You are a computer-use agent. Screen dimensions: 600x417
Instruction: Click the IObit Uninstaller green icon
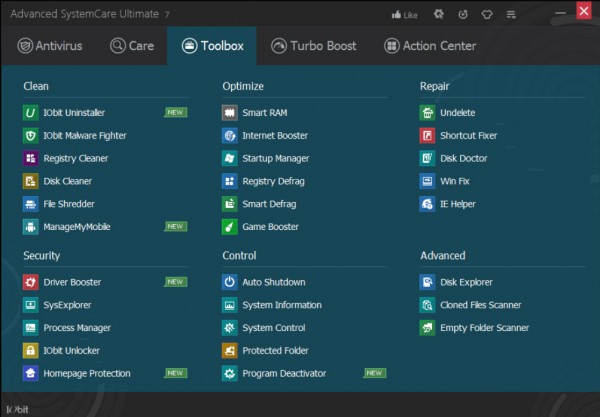tap(31, 113)
